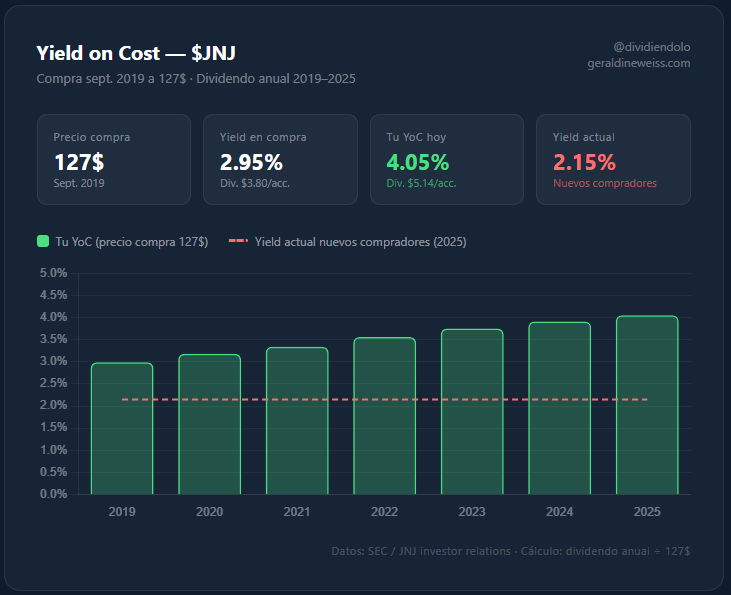Click the '127$' value
This screenshot has height=595, width=731.
coord(79,162)
